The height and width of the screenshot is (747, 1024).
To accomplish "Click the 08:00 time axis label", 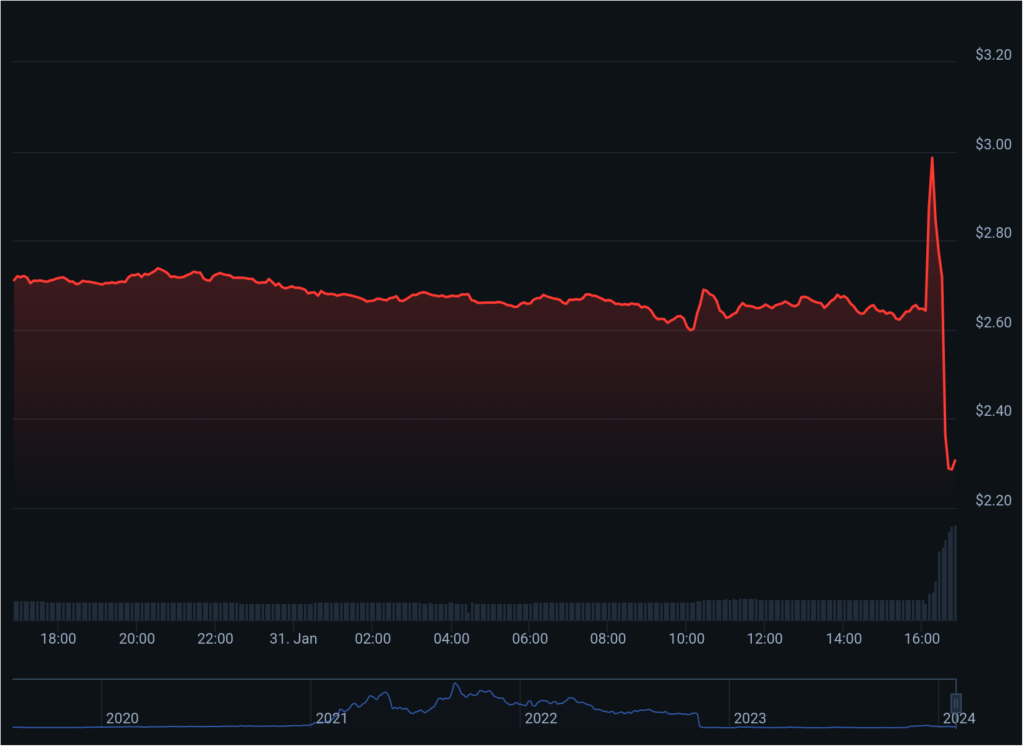I will [x=608, y=639].
